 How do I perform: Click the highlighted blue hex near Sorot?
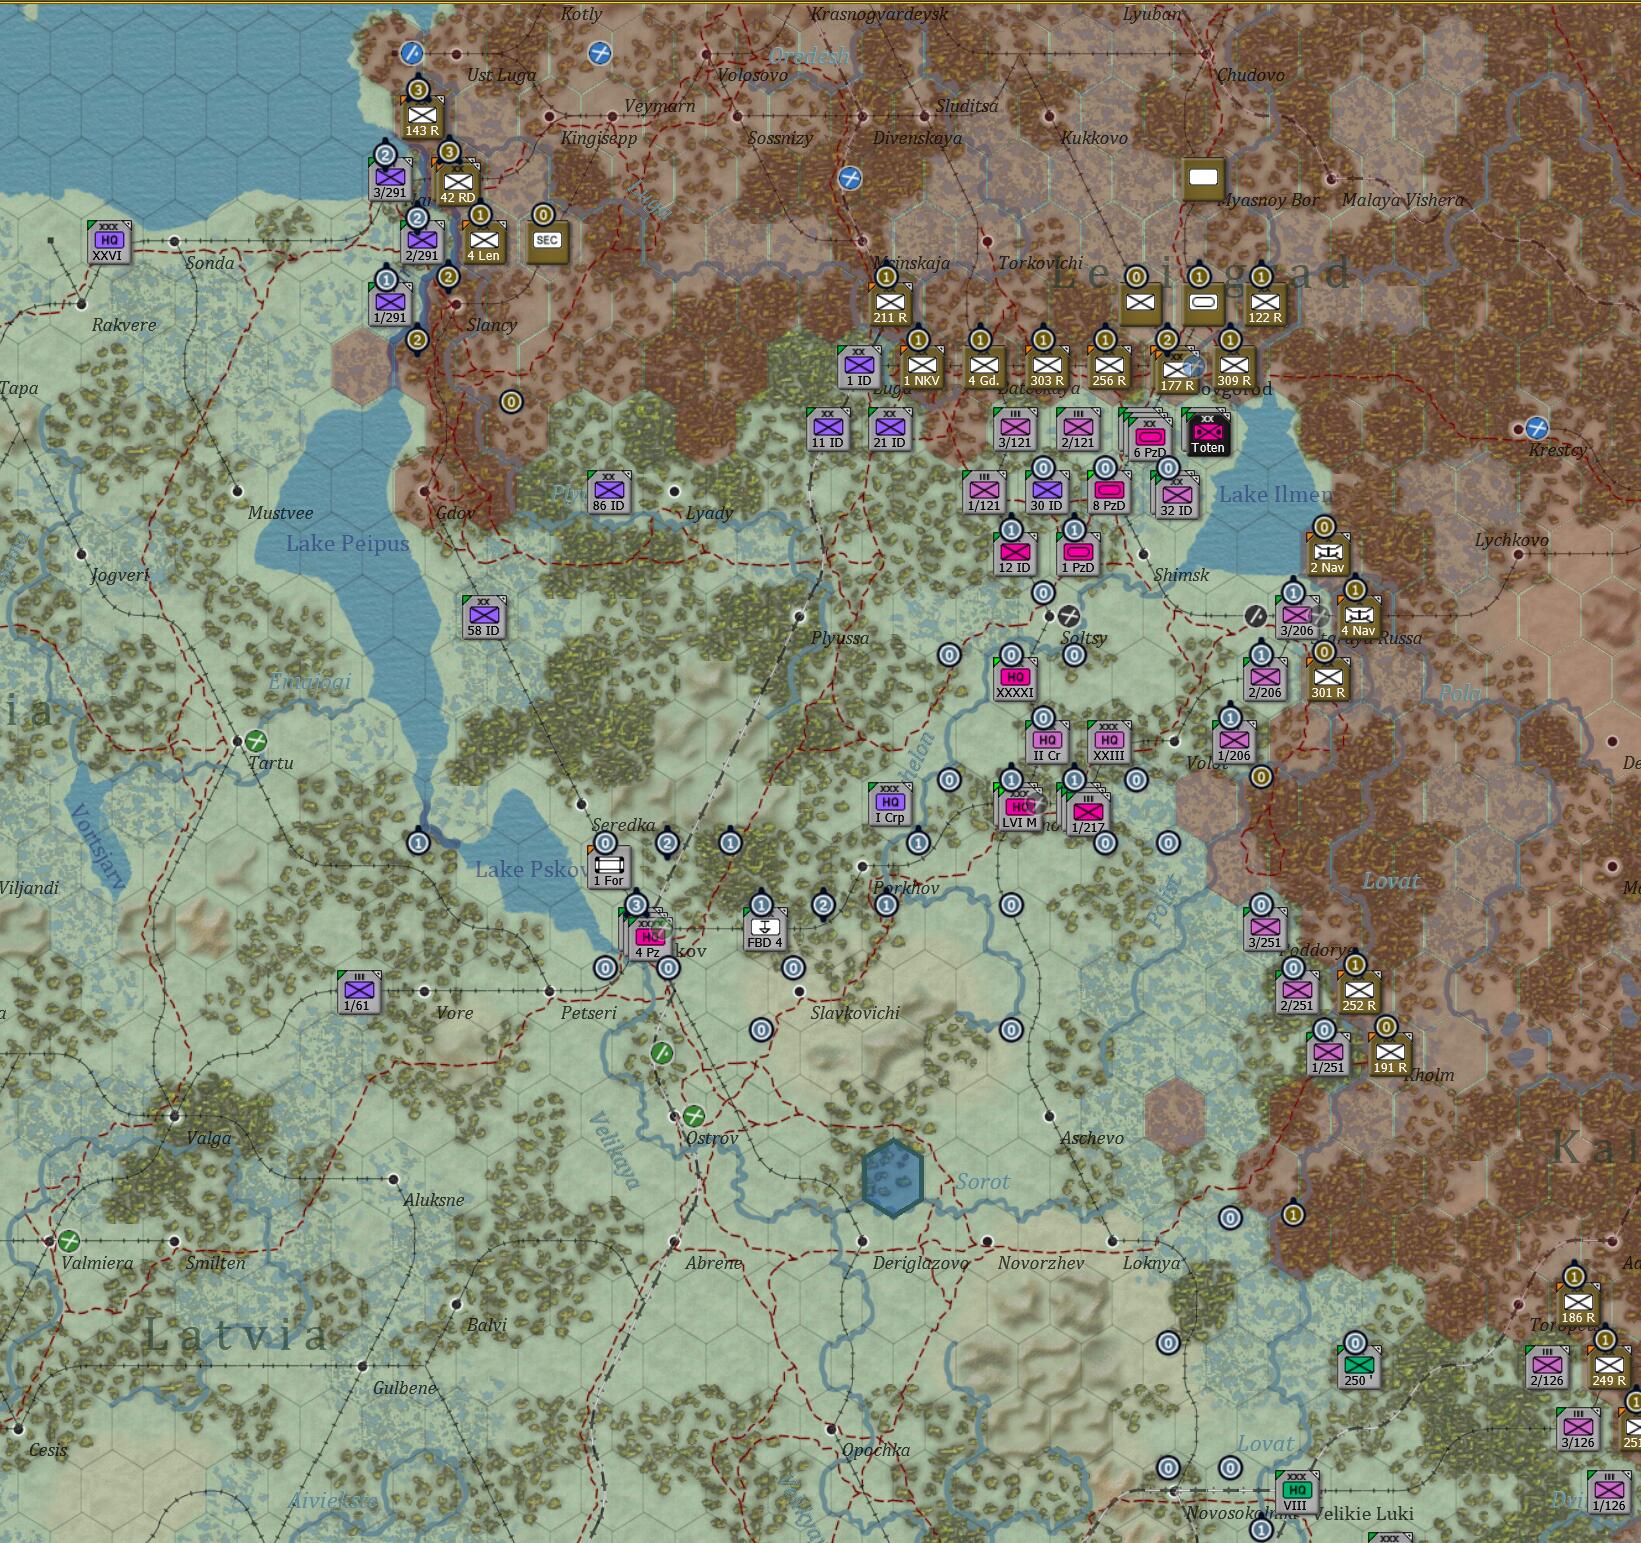coord(892,1178)
